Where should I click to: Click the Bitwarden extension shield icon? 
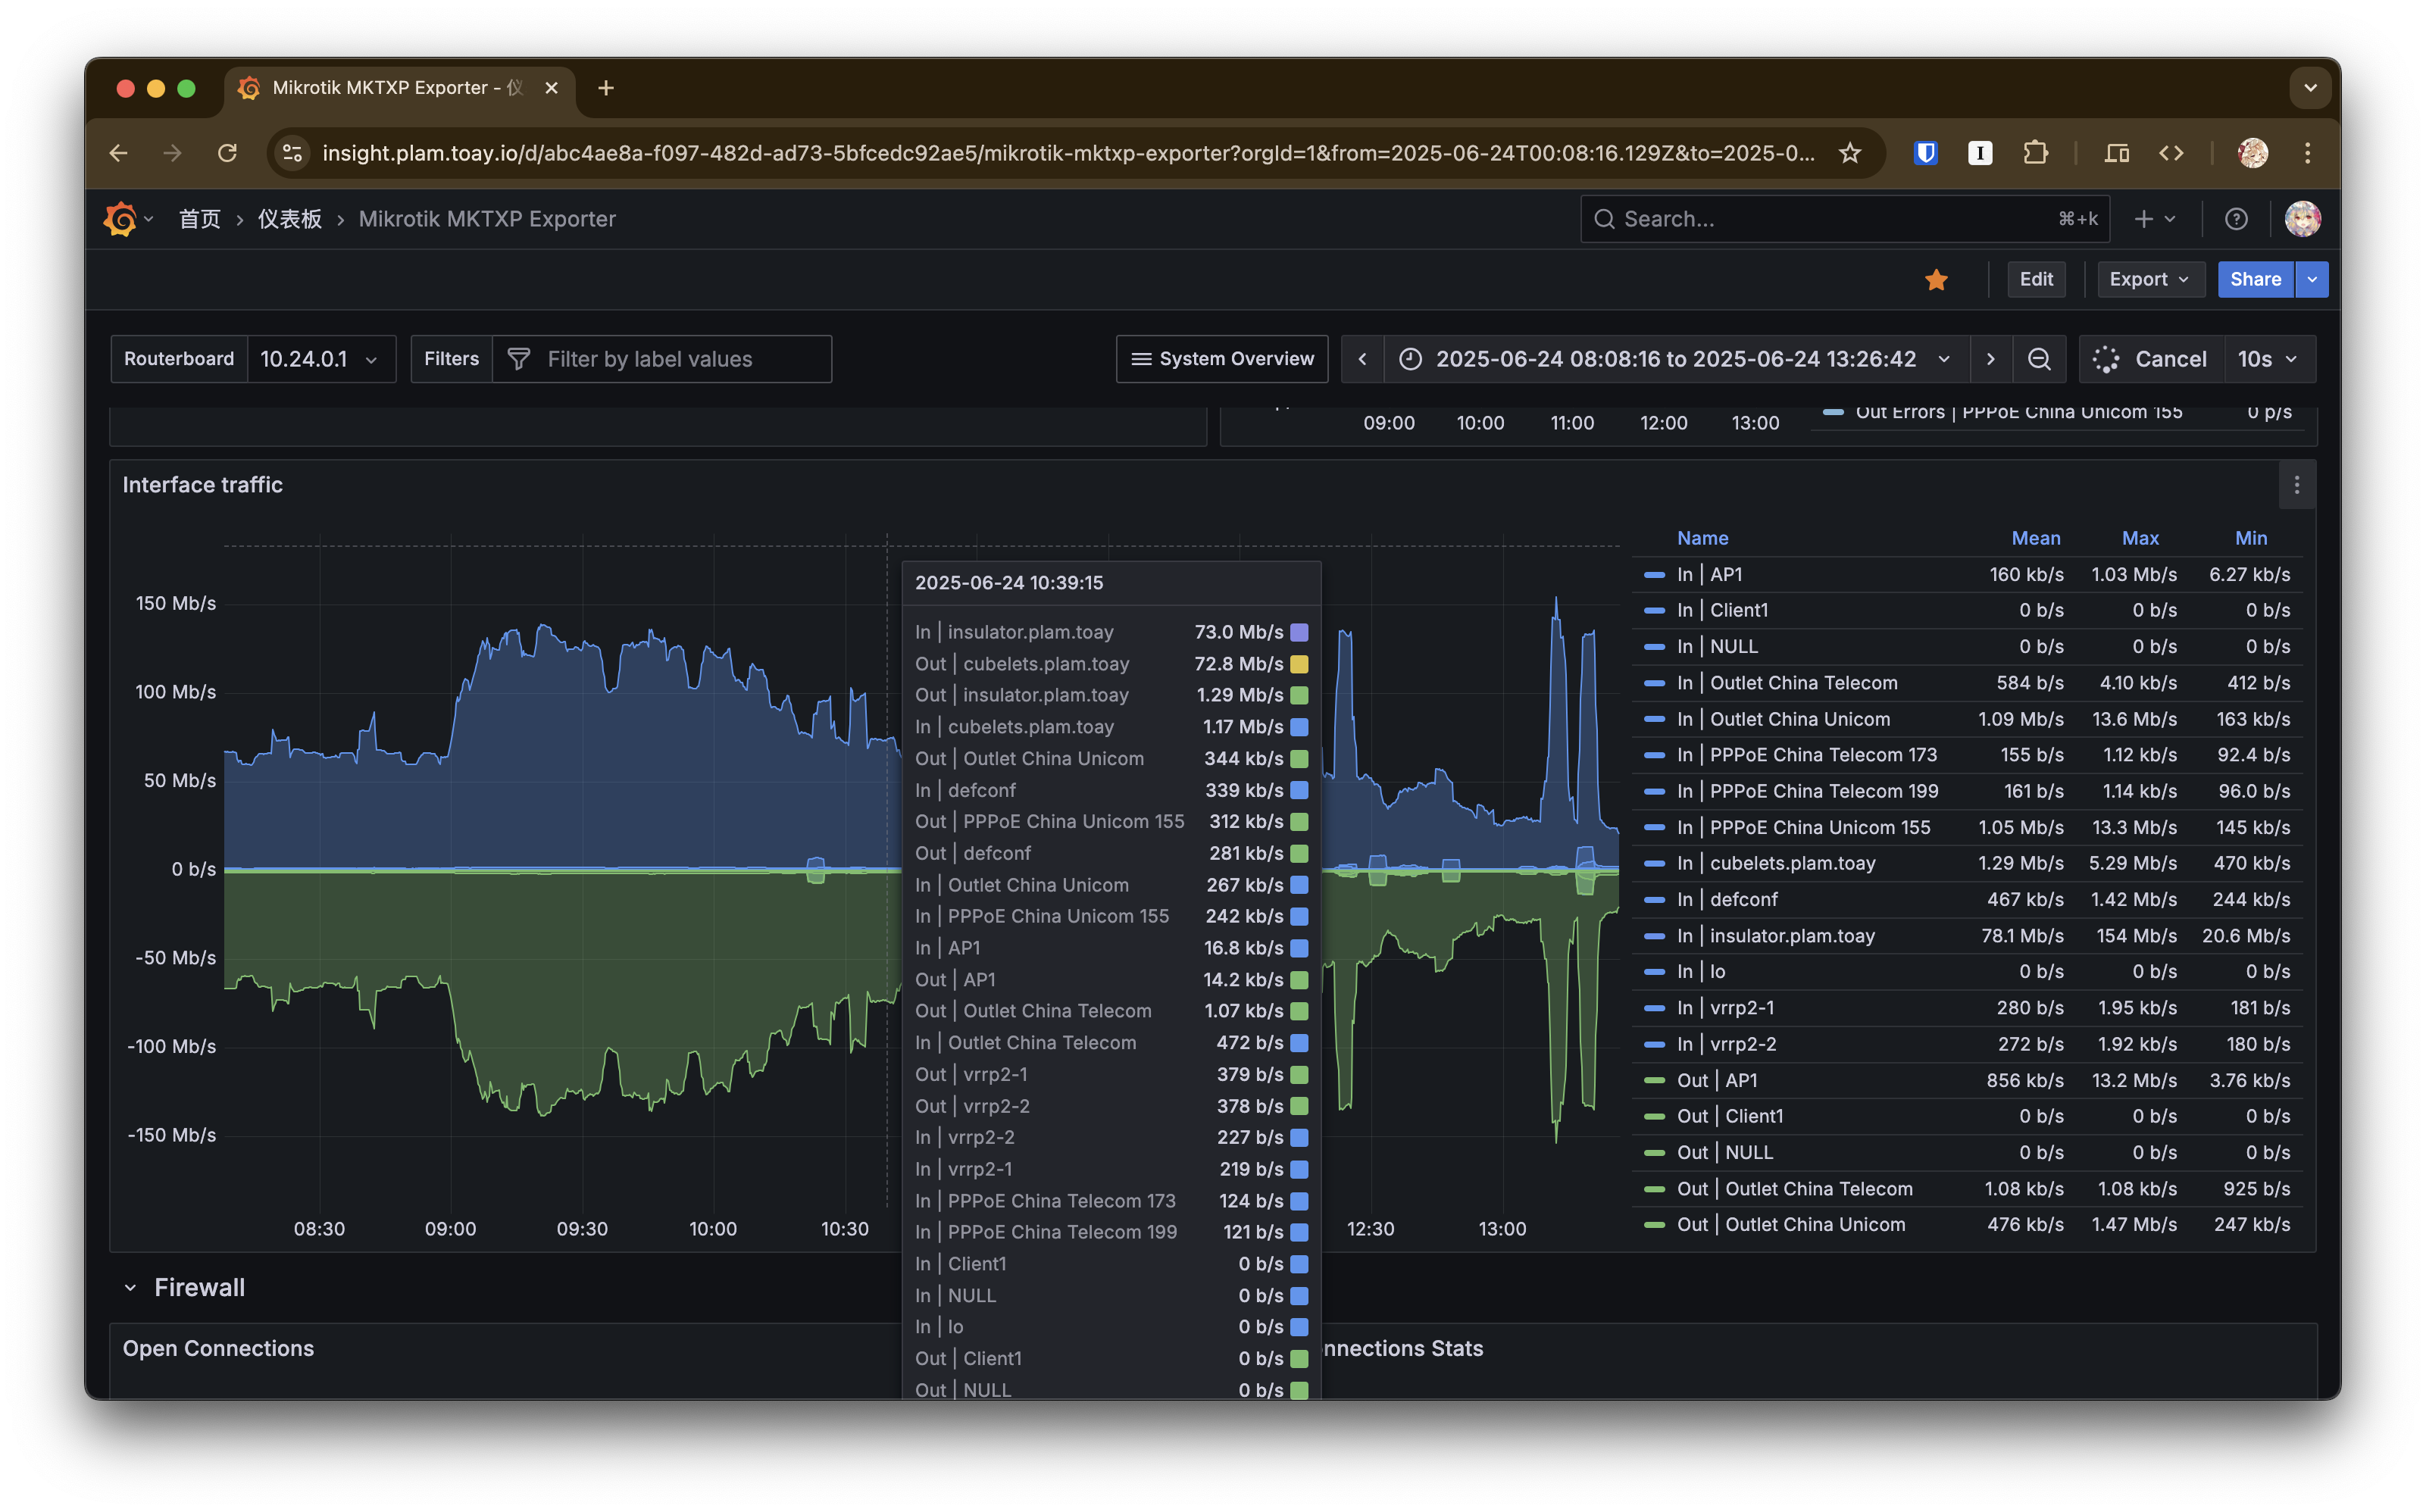pyautogui.click(x=1925, y=153)
